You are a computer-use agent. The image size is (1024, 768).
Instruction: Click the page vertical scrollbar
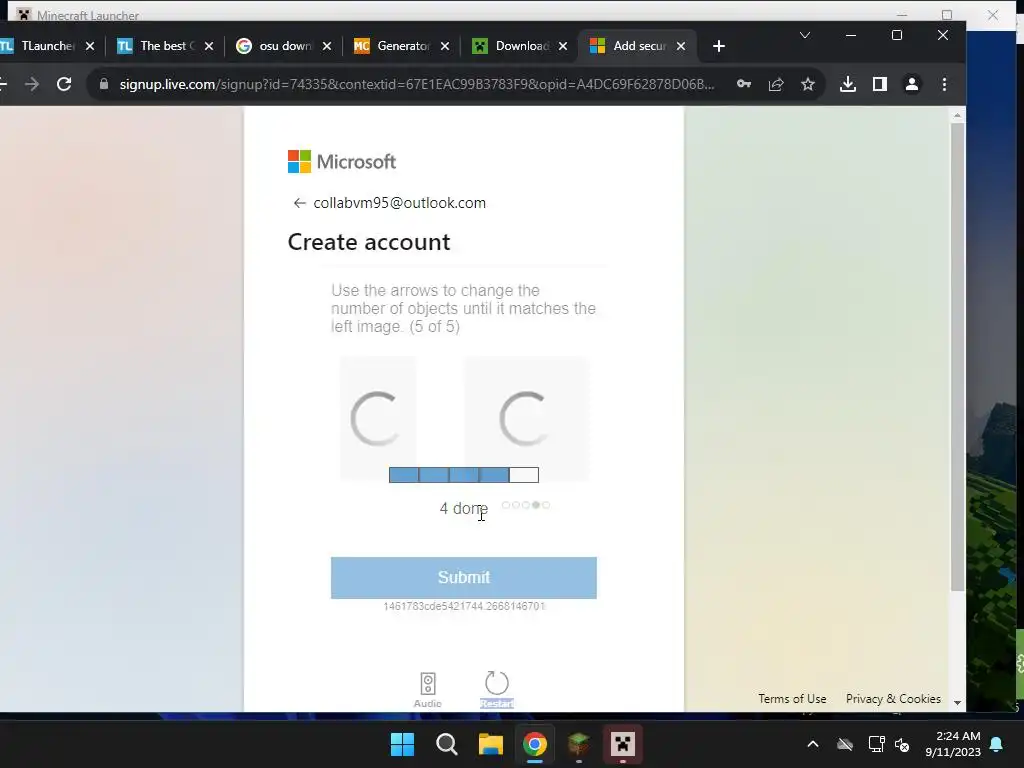(957, 357)
